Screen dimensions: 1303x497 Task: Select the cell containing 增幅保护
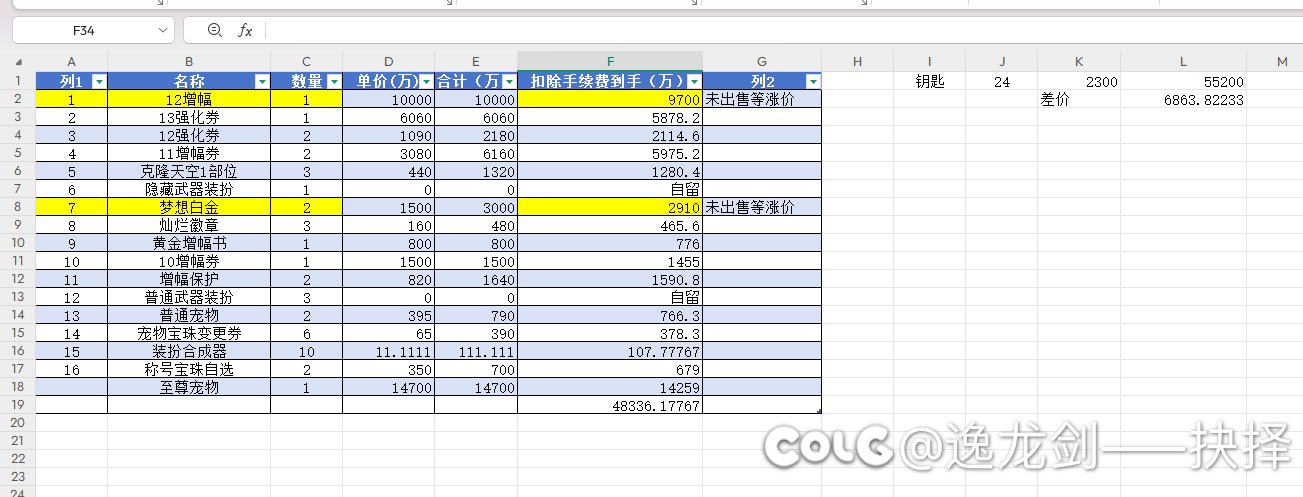coord(189,279)
